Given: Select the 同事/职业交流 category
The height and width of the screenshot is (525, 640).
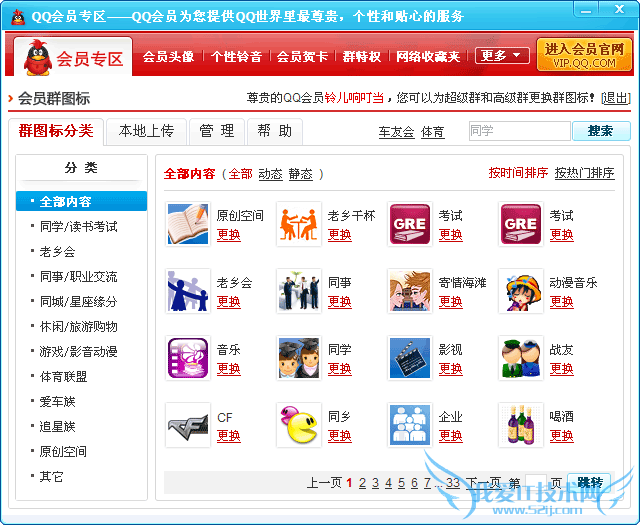Looking at the screenshot, I should (x=78, y=276).
